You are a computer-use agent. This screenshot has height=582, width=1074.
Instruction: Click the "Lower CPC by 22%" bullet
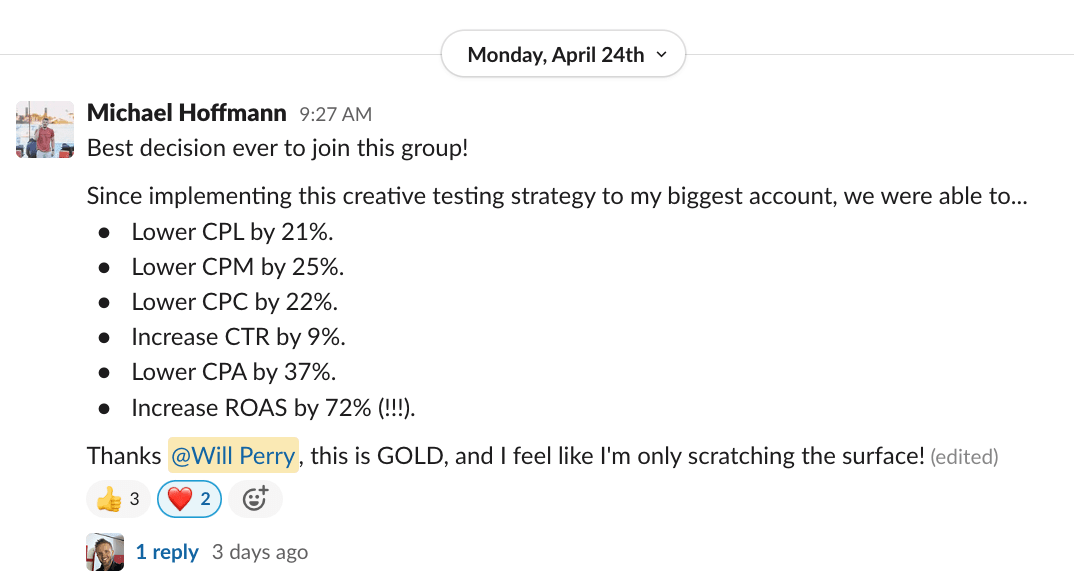[x=234, y=302]
